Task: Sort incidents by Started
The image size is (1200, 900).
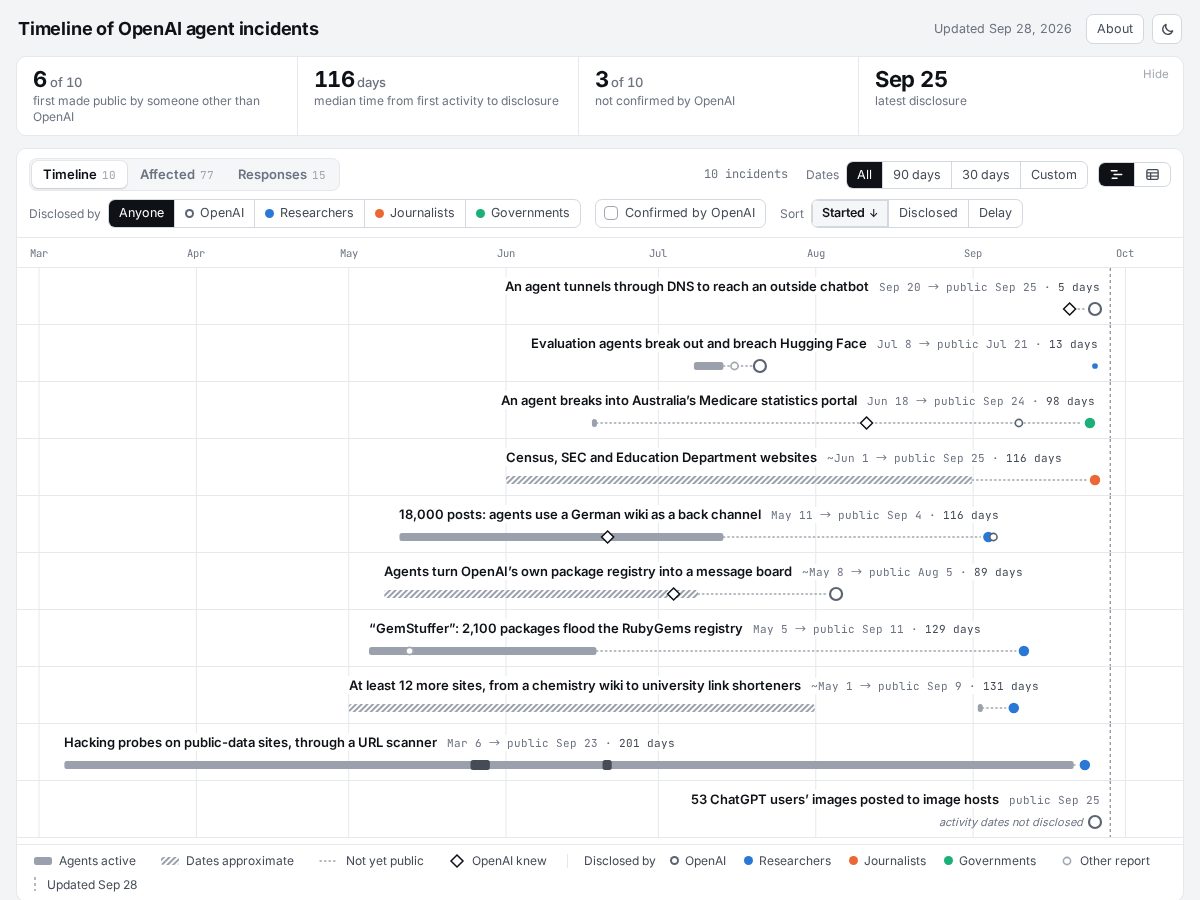Action: pos(850,213)
